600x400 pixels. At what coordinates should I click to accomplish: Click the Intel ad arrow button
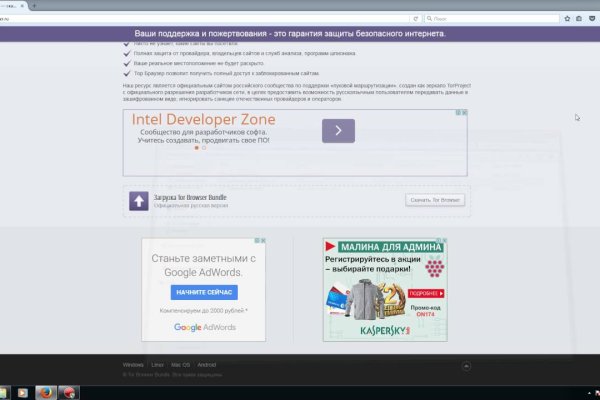(338, 130)
